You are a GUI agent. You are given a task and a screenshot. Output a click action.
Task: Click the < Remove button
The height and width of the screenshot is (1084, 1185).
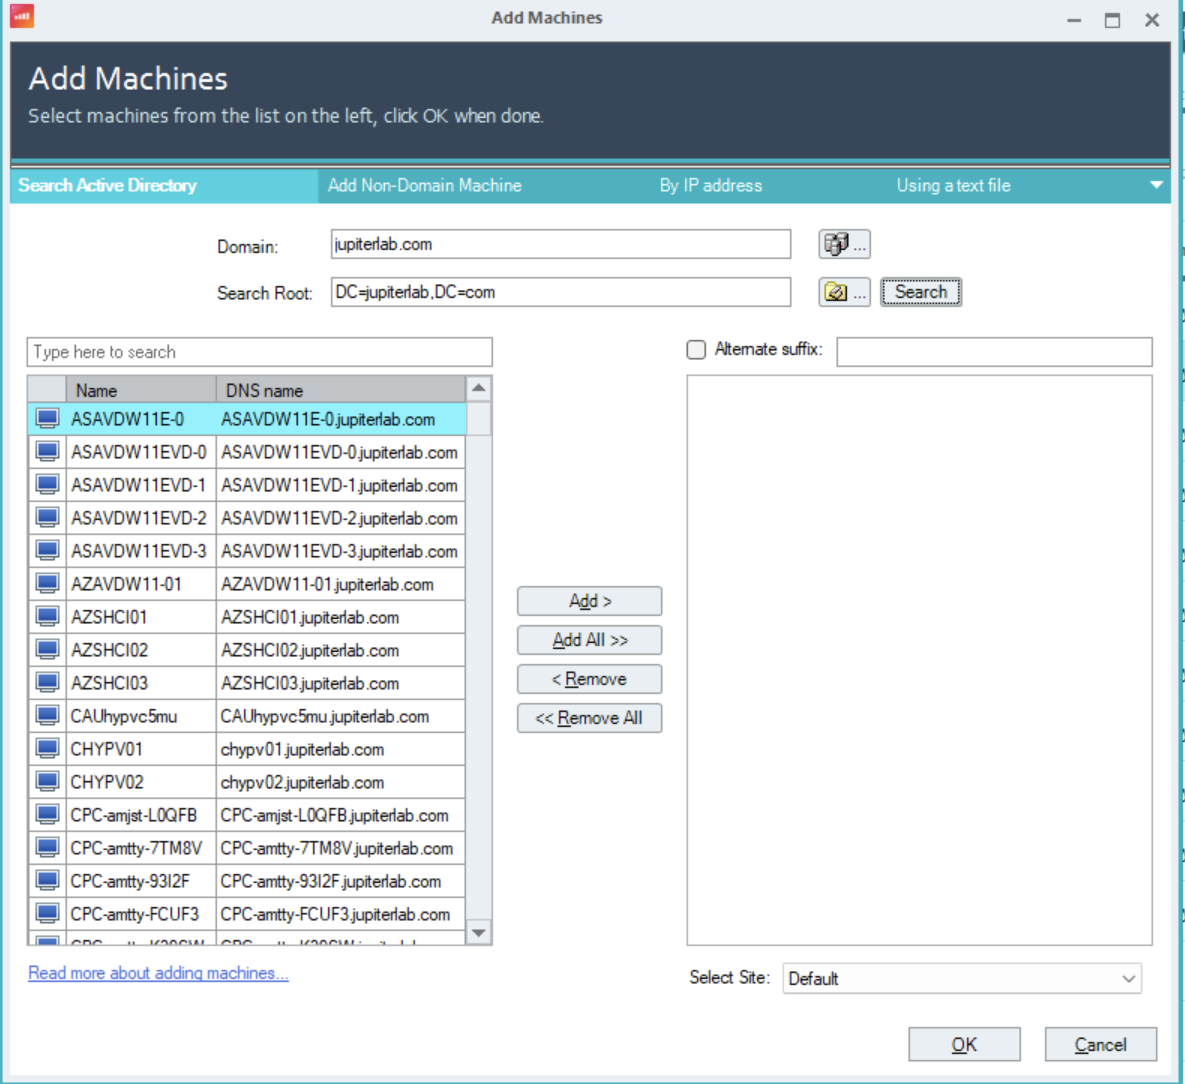coord(589,679)
